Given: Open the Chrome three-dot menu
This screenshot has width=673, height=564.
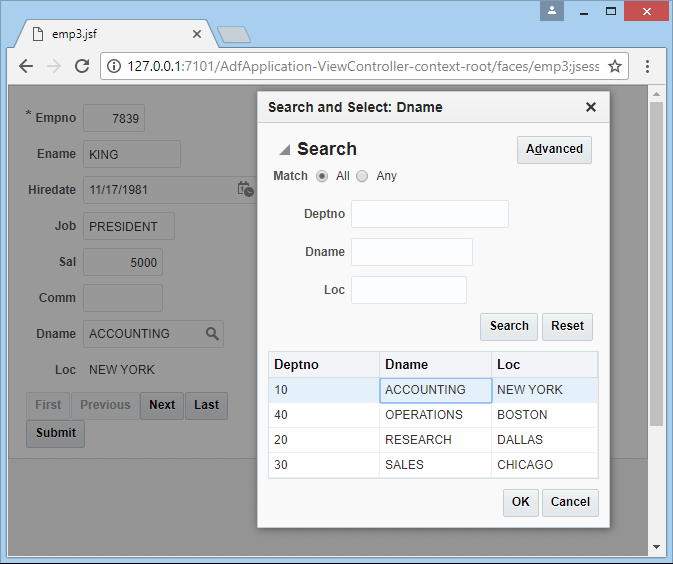Looking at the screenshot, I should click(x=647, y=67).
